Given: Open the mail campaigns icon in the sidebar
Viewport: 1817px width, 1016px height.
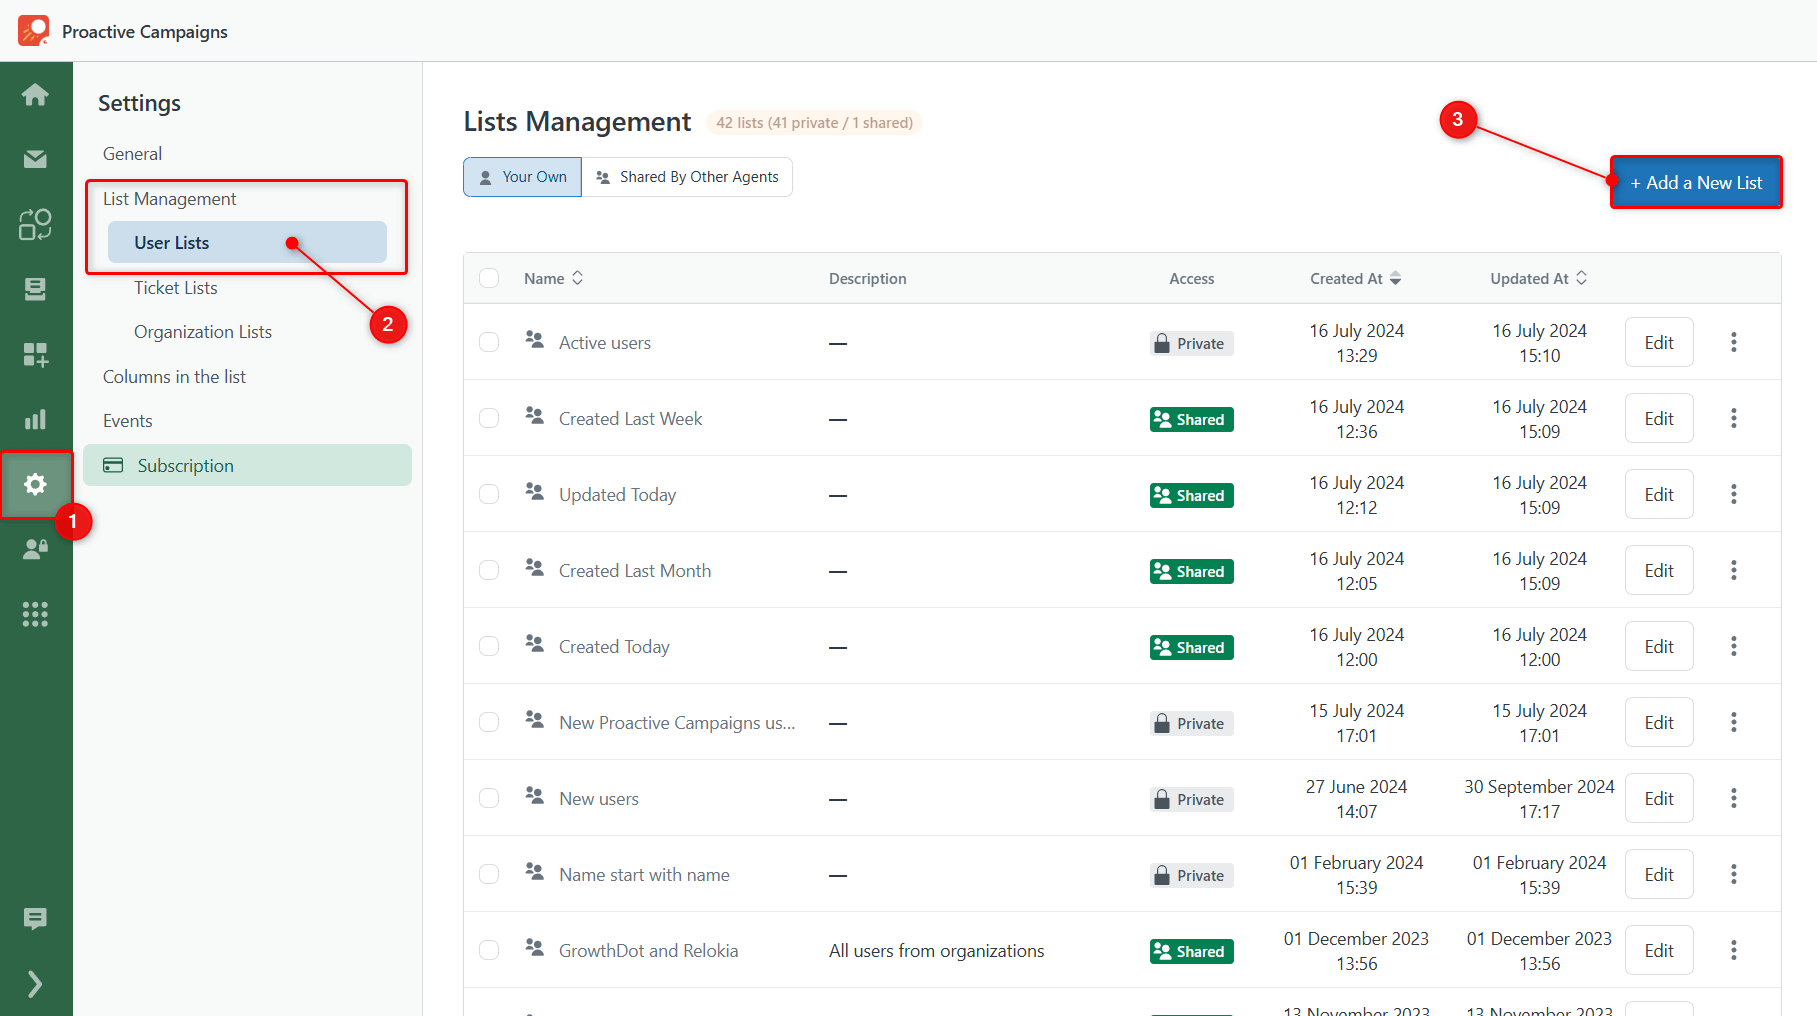Looking at the screenshot, I should point(35,159).
